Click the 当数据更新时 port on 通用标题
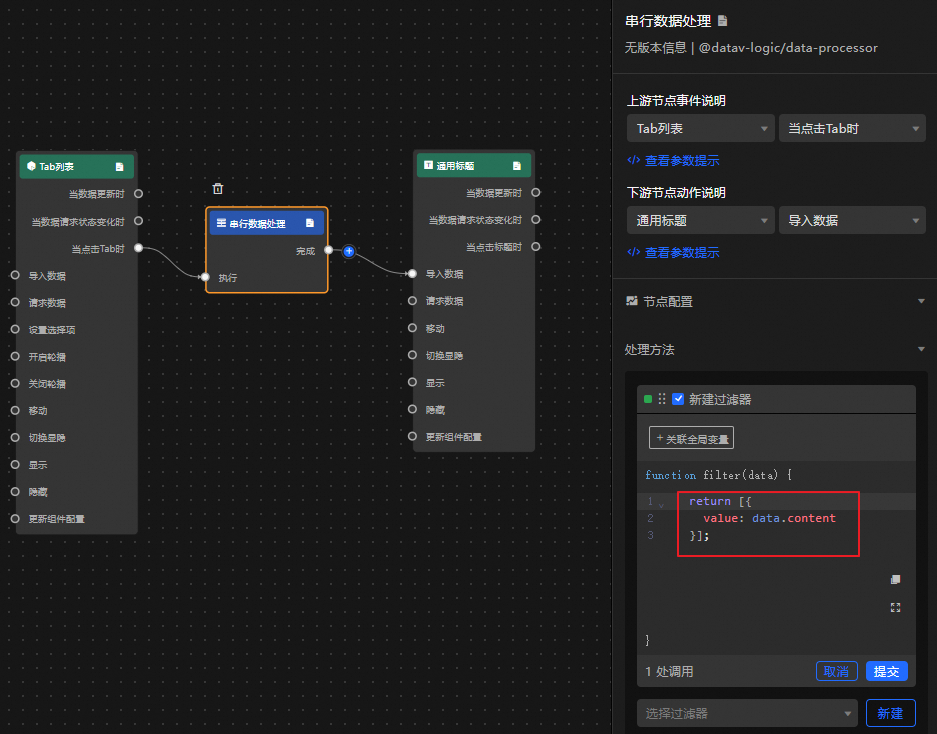 tap(536, 192)
